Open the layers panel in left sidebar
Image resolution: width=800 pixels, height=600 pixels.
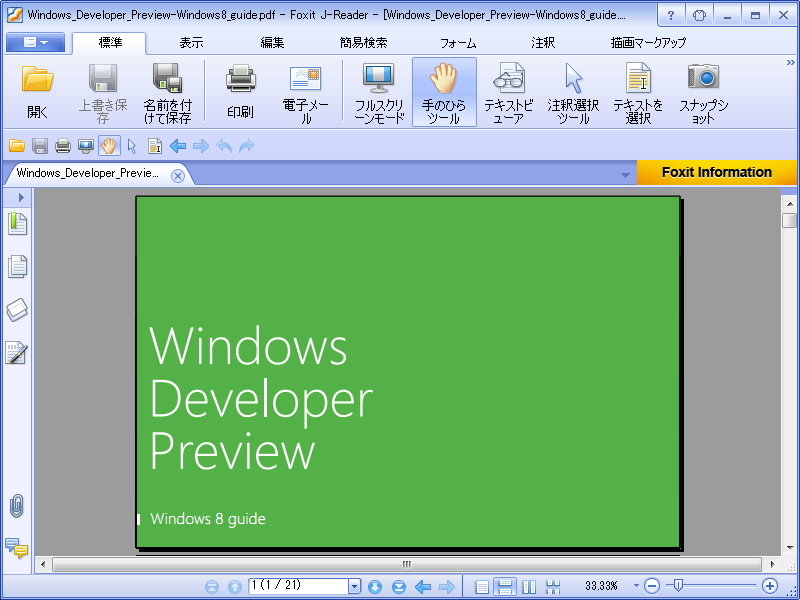pos(17,310)
